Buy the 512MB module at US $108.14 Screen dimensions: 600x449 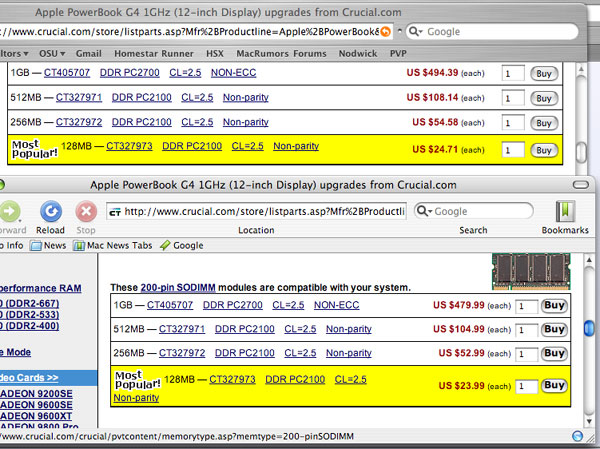pyautogui.click(x=544, y=98)
